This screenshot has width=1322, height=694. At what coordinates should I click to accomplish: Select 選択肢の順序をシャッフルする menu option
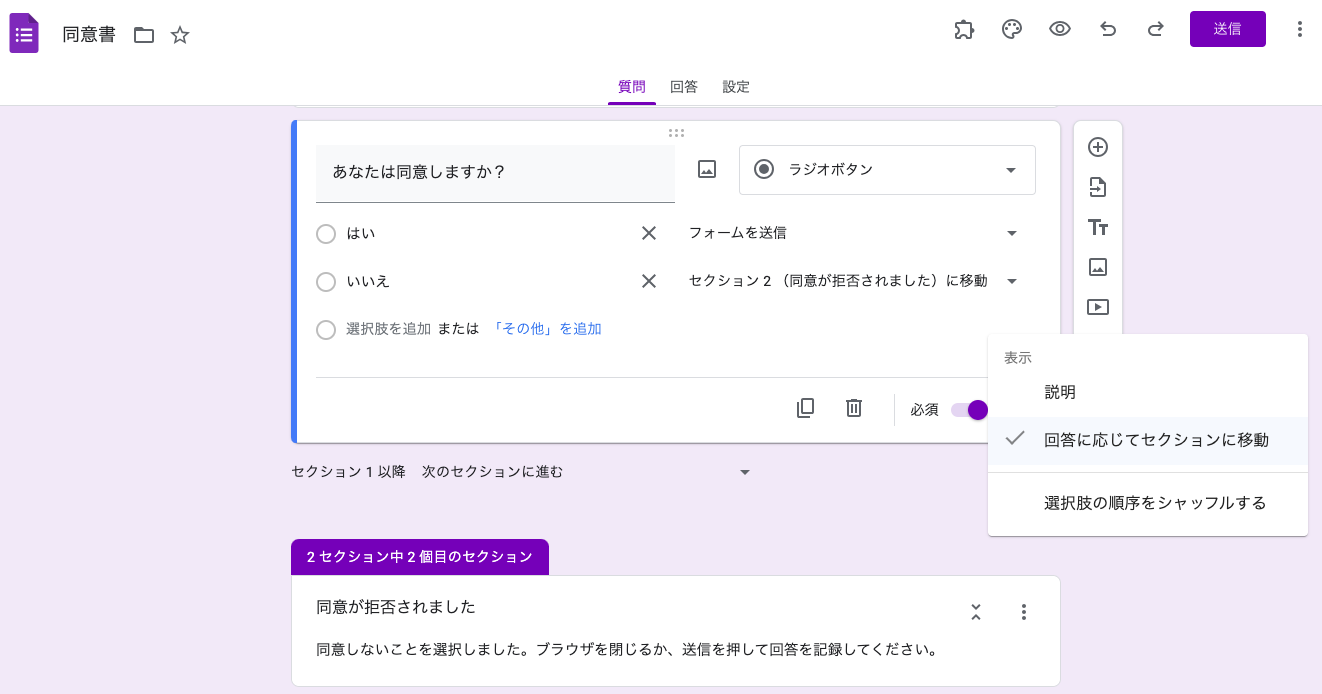click(1155, 503)
